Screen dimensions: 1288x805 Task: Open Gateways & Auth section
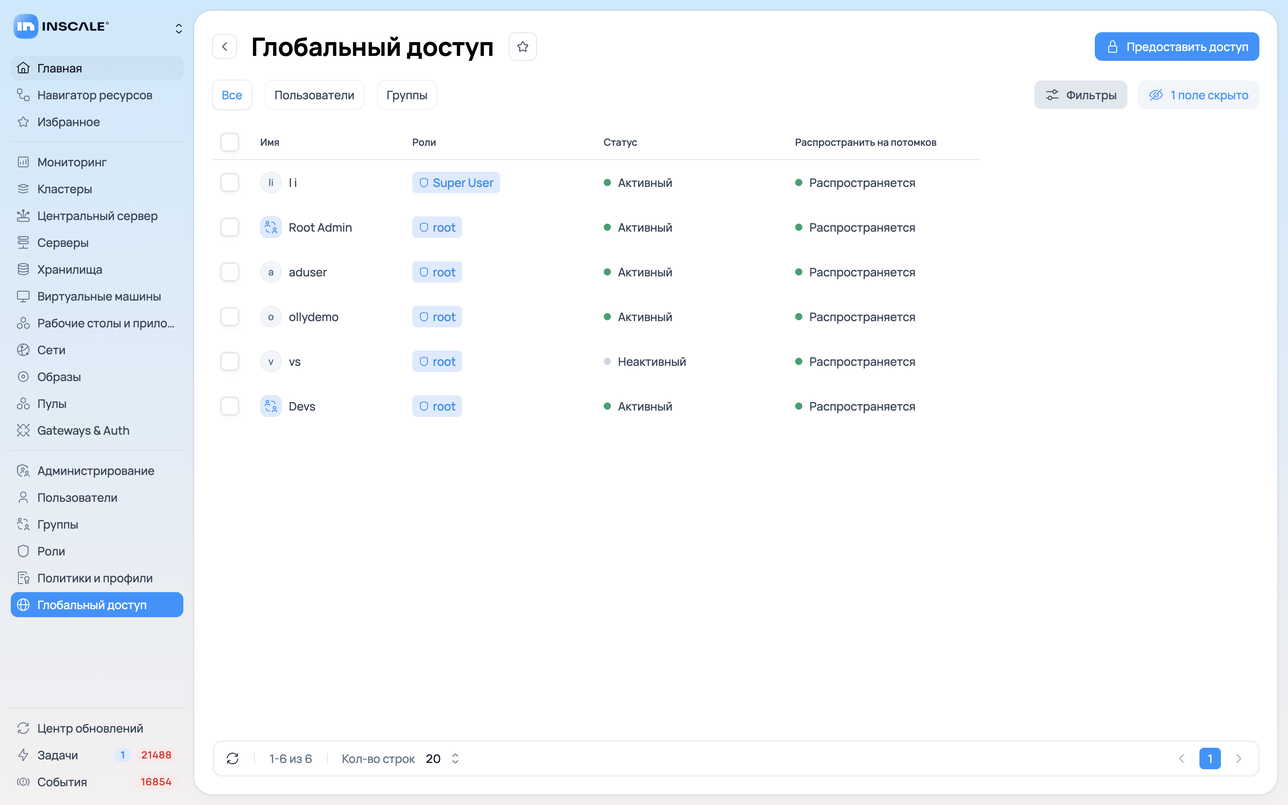(x=97, y=431)
